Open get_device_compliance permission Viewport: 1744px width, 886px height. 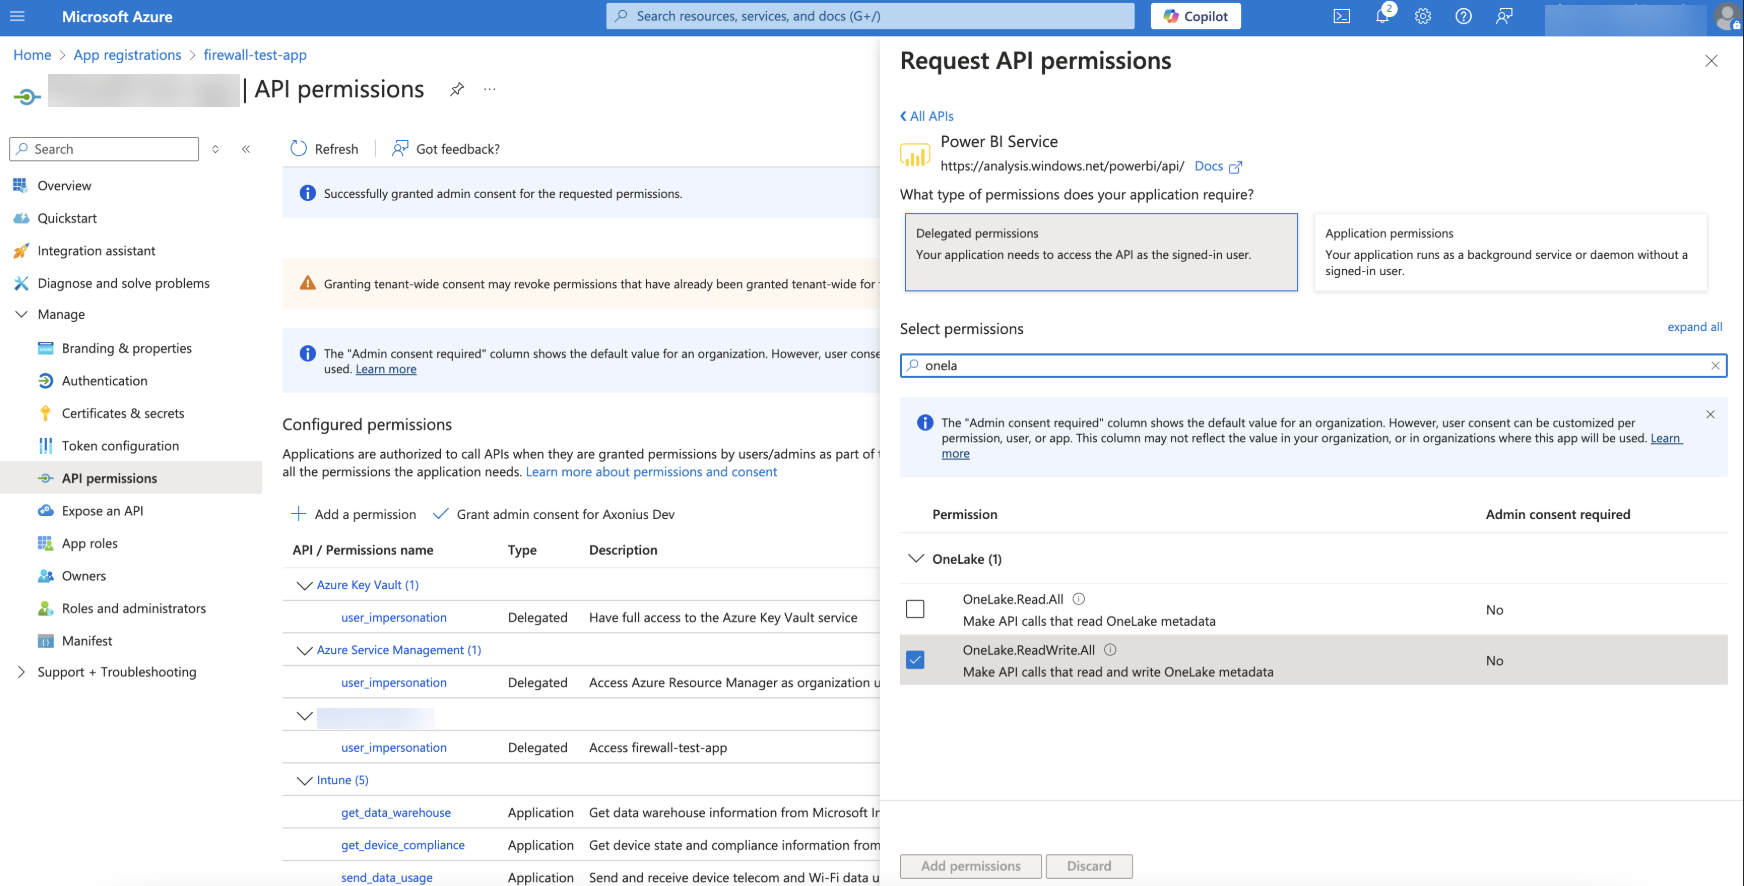pos(403,845)
